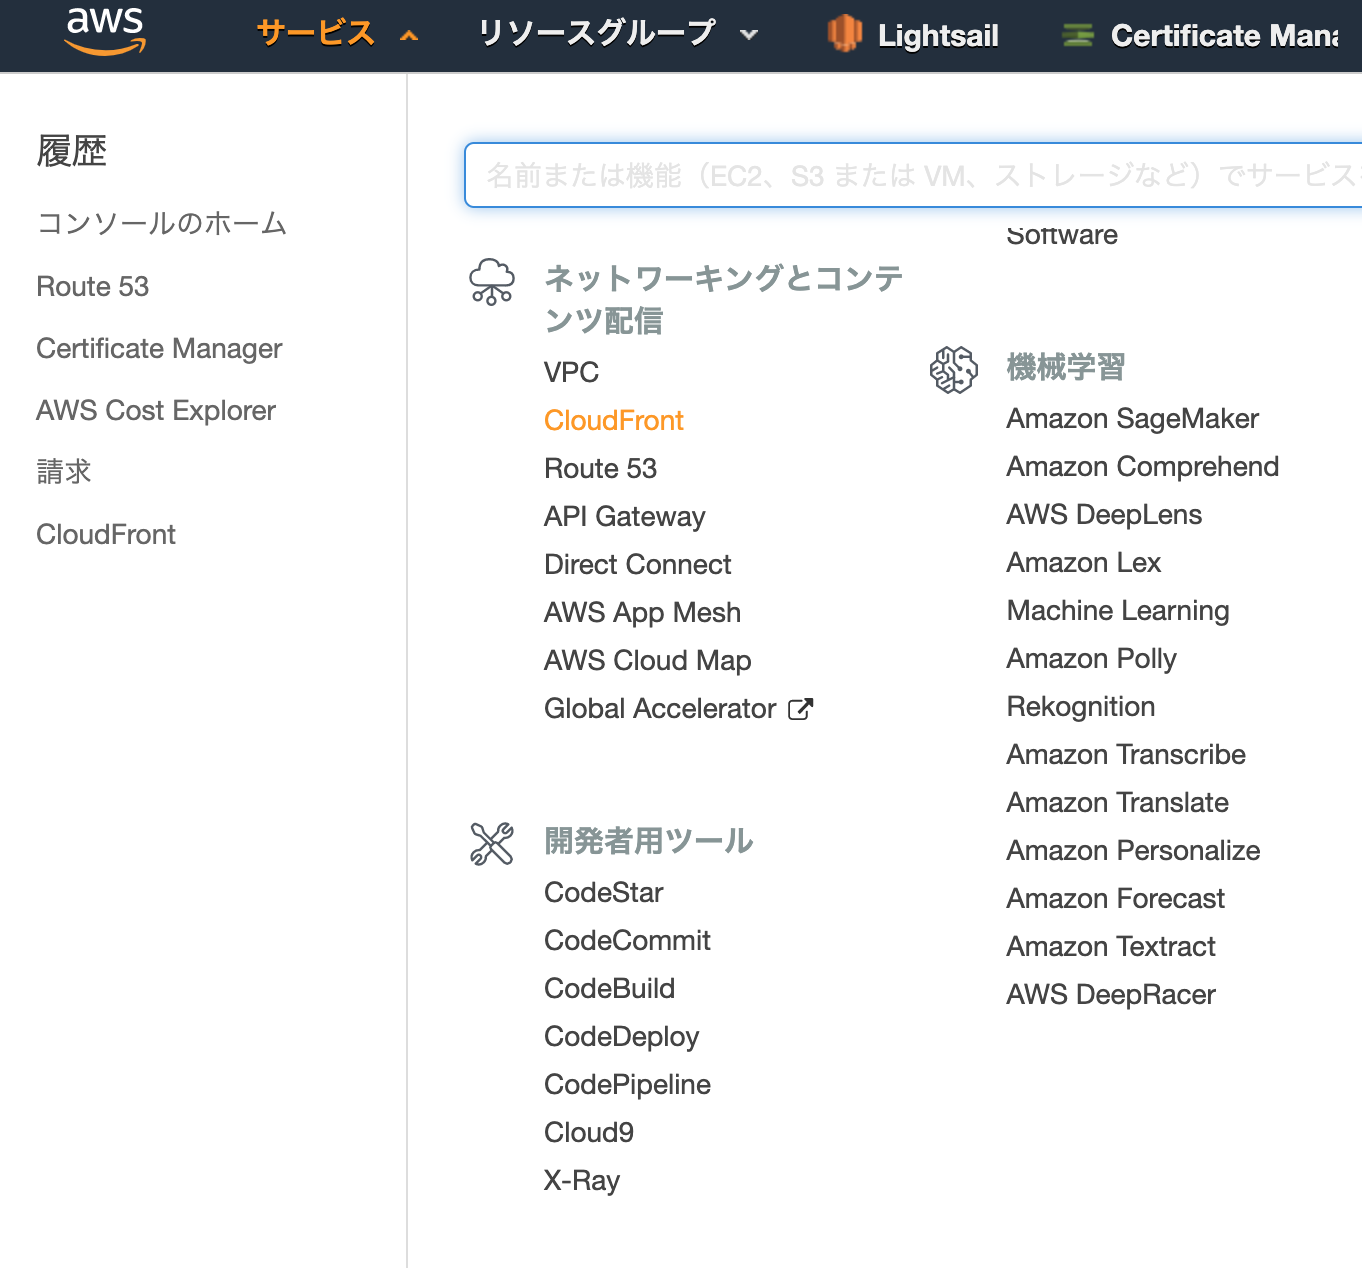The height and width of the screenshot is (1268, 1362).
Task: Open AWS Cost Explorer from history
Action: [156, 411]
